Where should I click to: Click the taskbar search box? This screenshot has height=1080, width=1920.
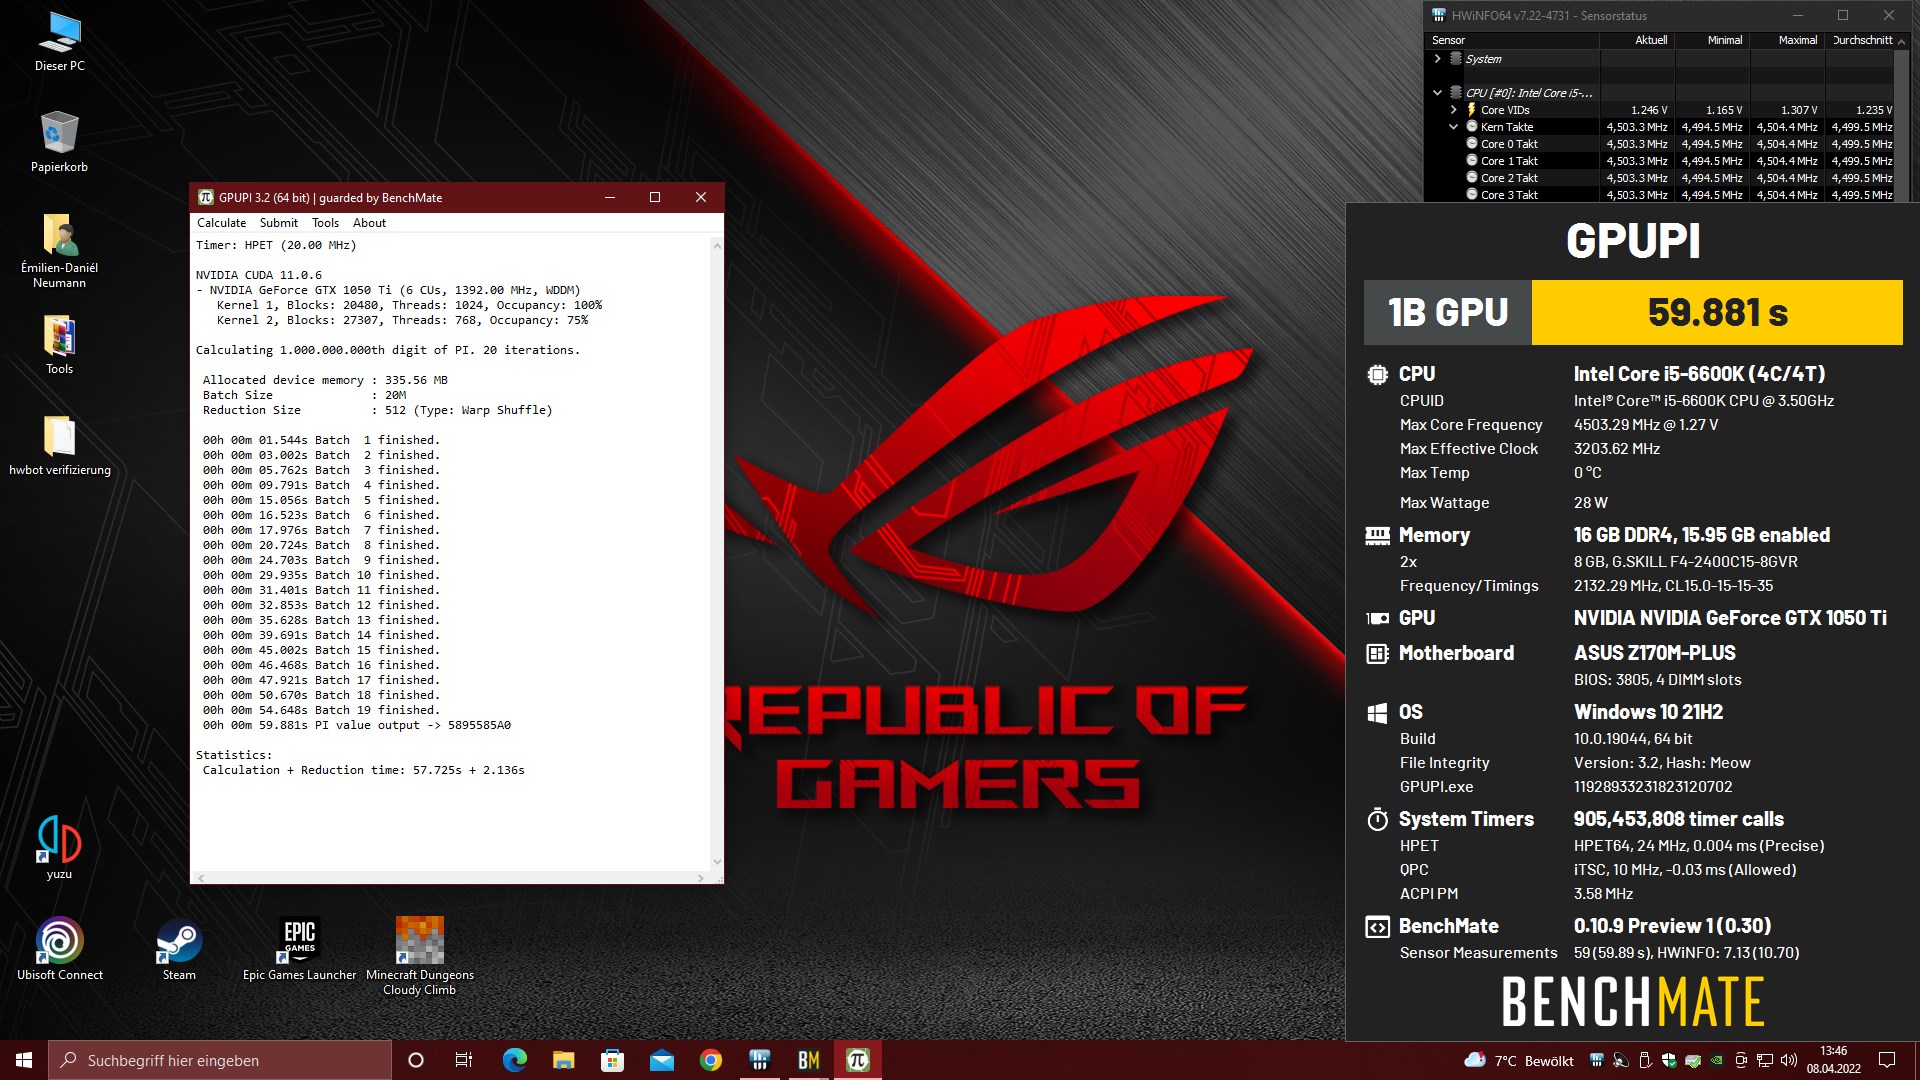tap(220, 1060)
